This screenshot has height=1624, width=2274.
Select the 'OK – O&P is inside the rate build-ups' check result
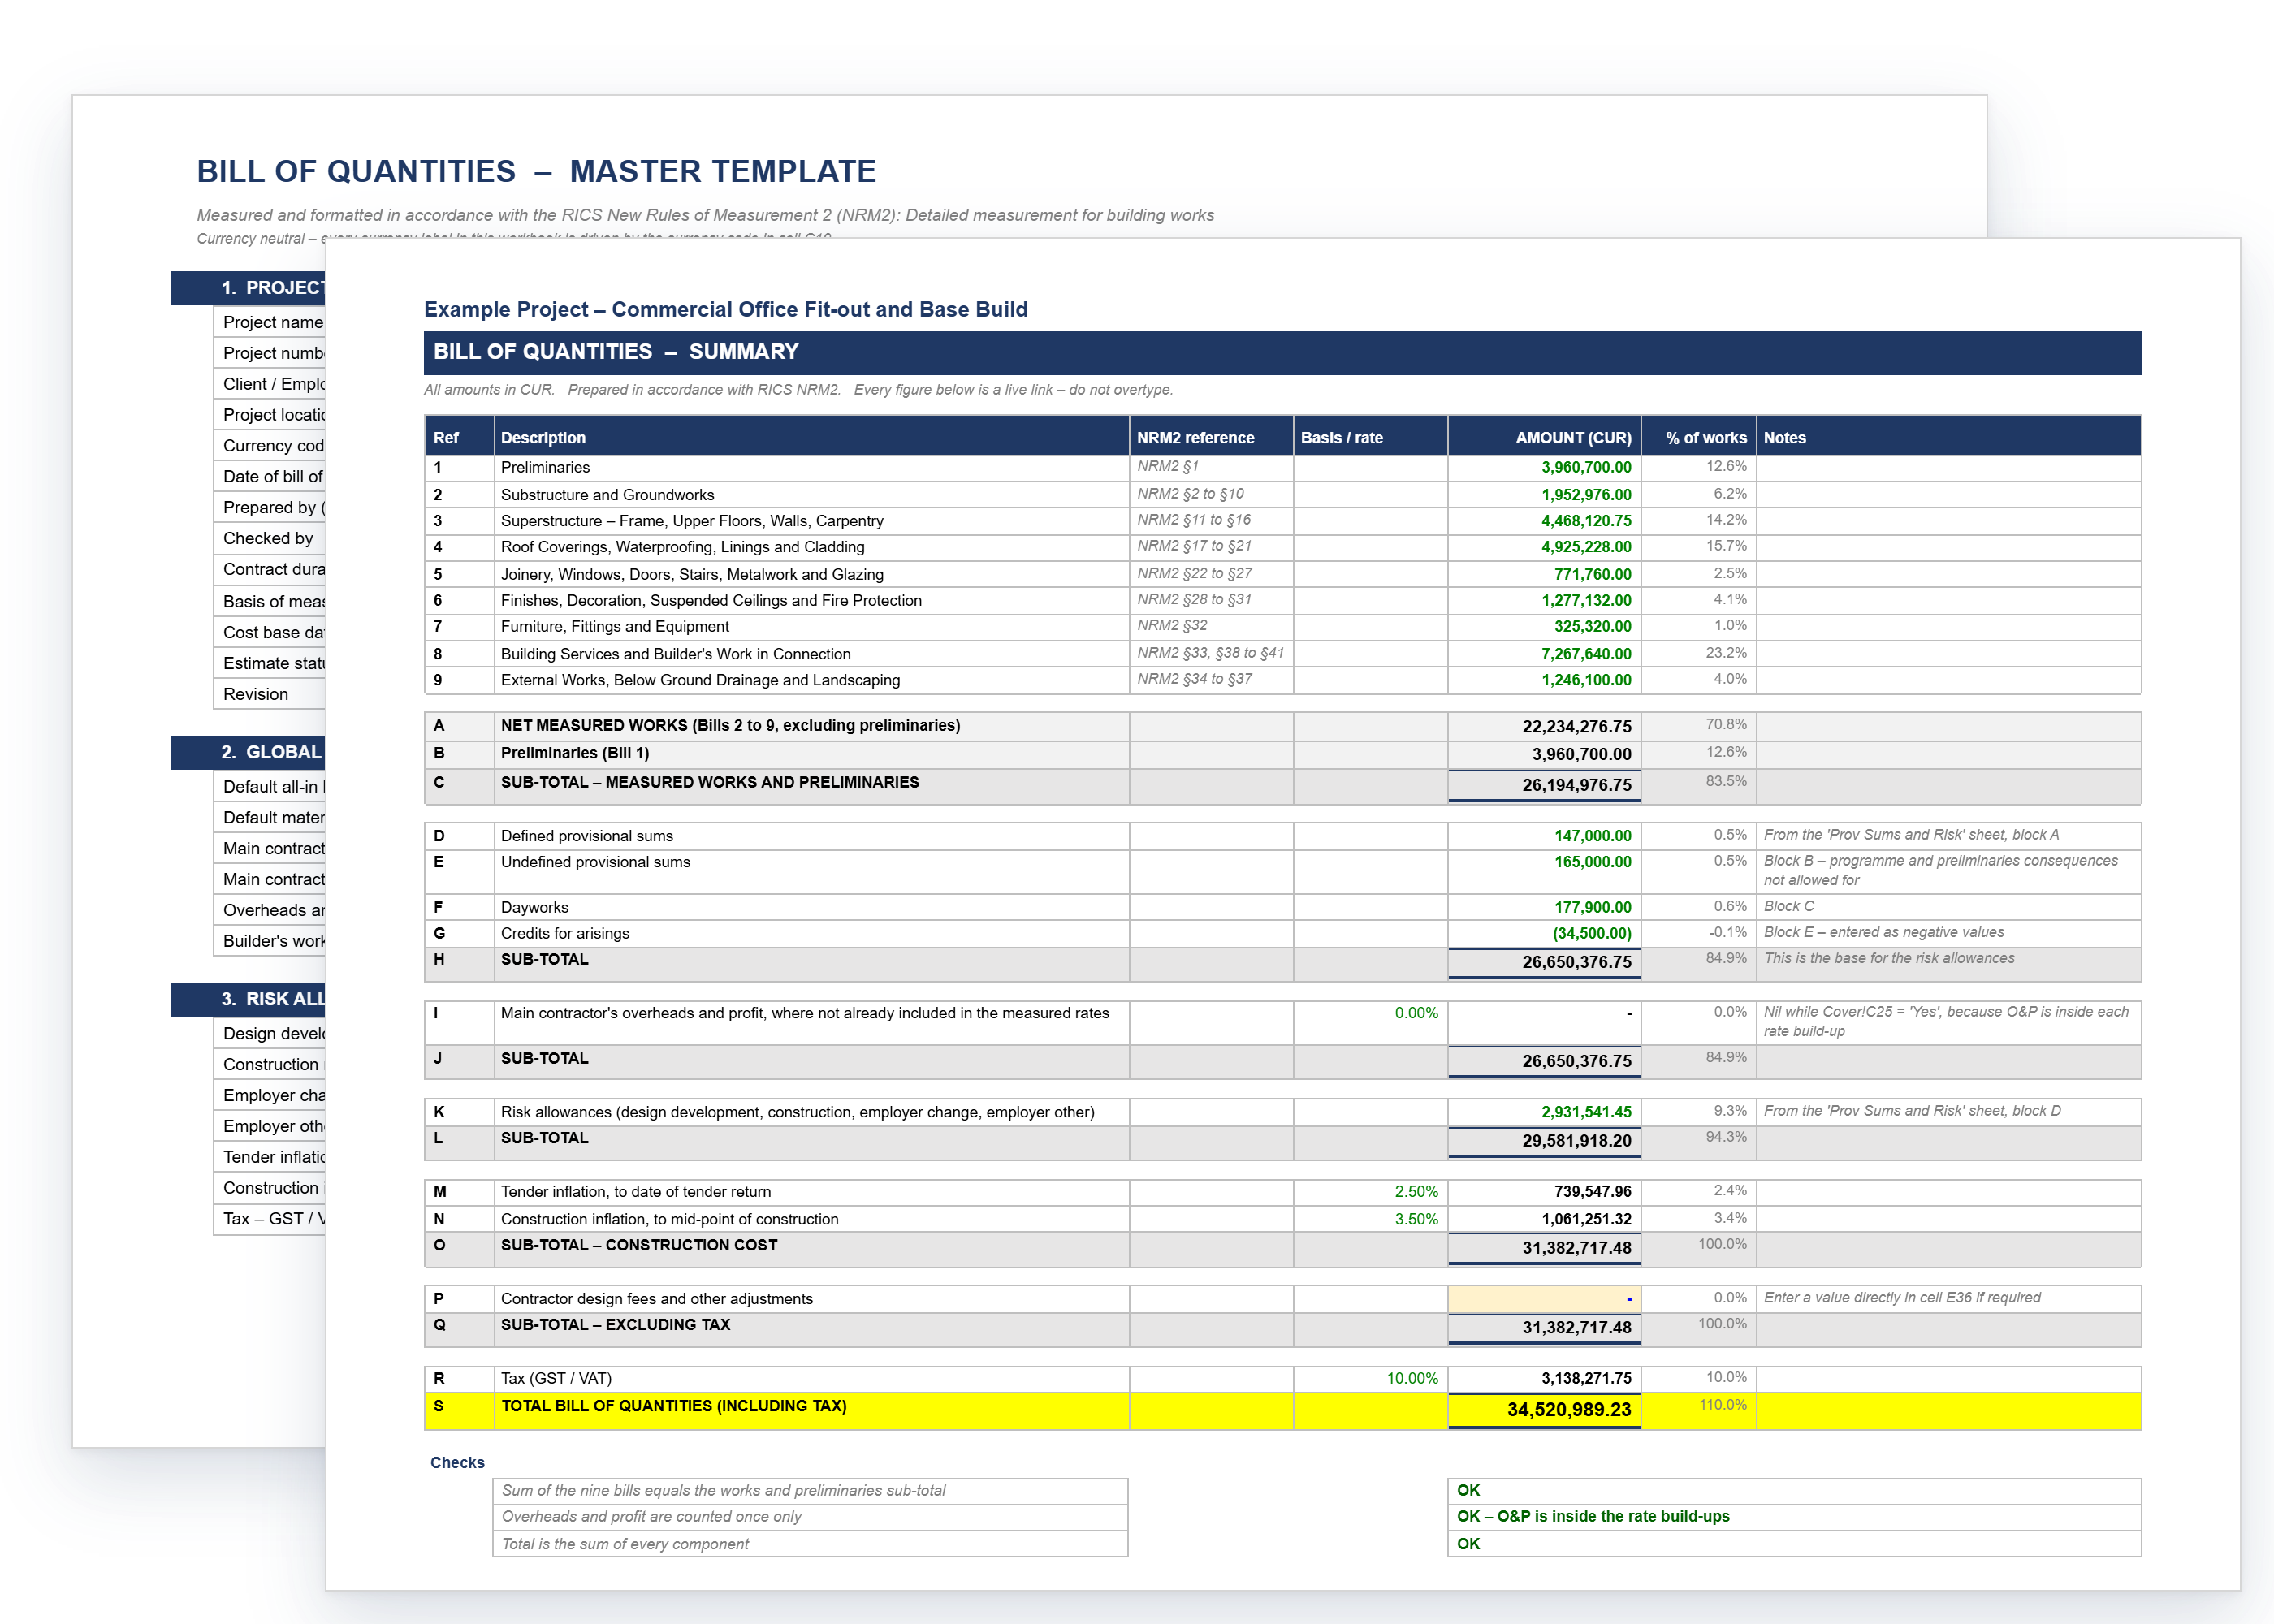click(1793, 1517)
